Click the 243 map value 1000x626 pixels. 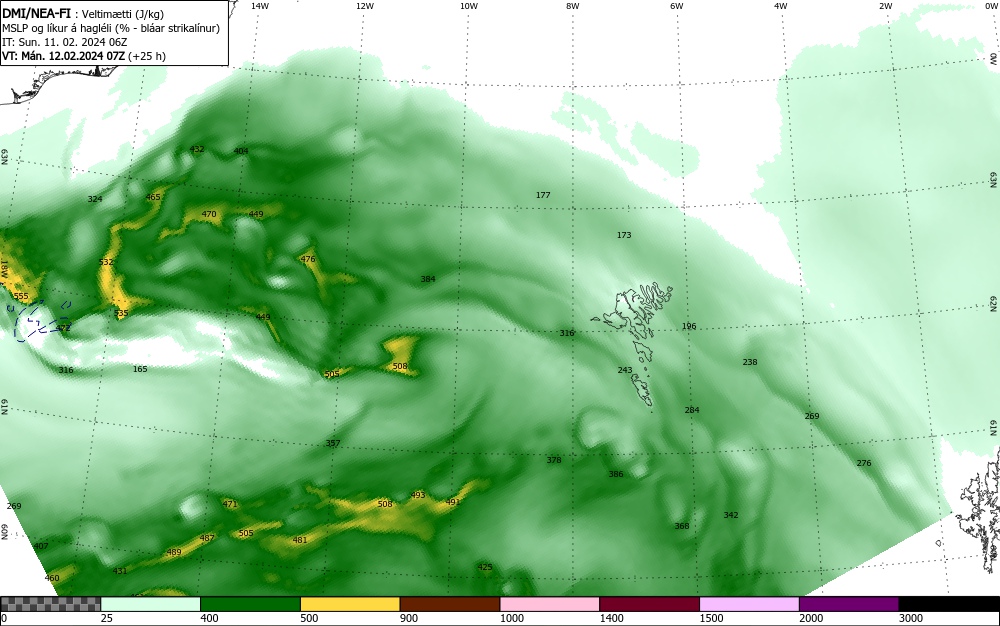tap(625, 370)
